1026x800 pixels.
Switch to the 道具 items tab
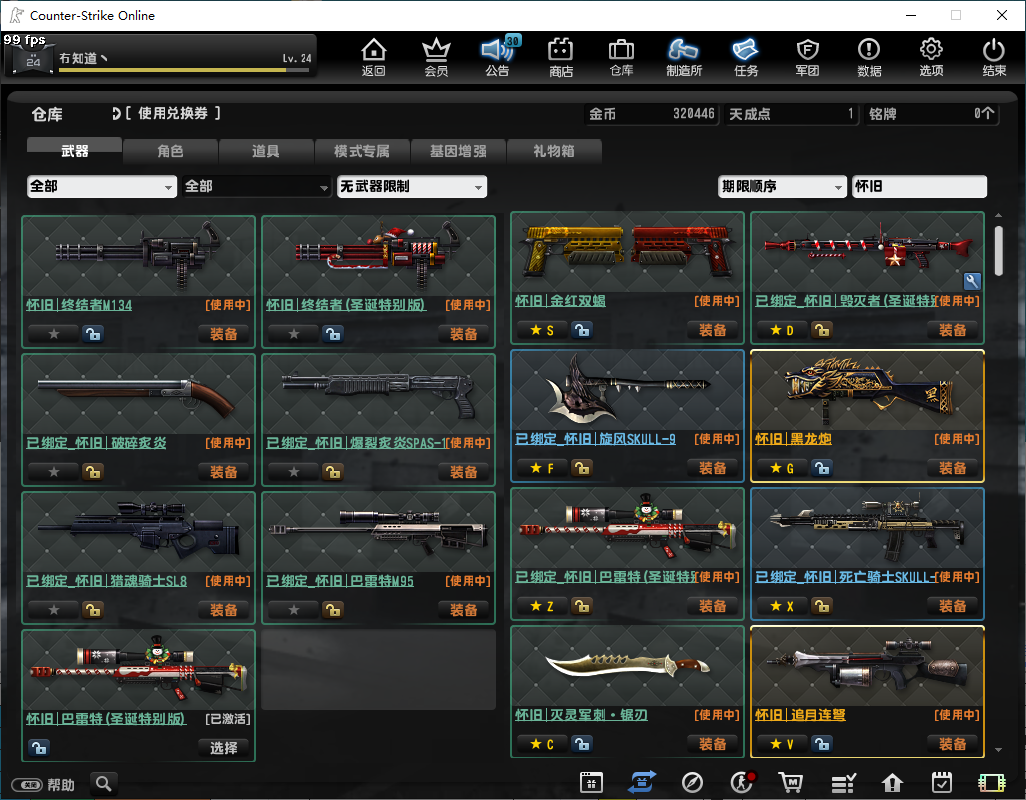tap(266, 151)
